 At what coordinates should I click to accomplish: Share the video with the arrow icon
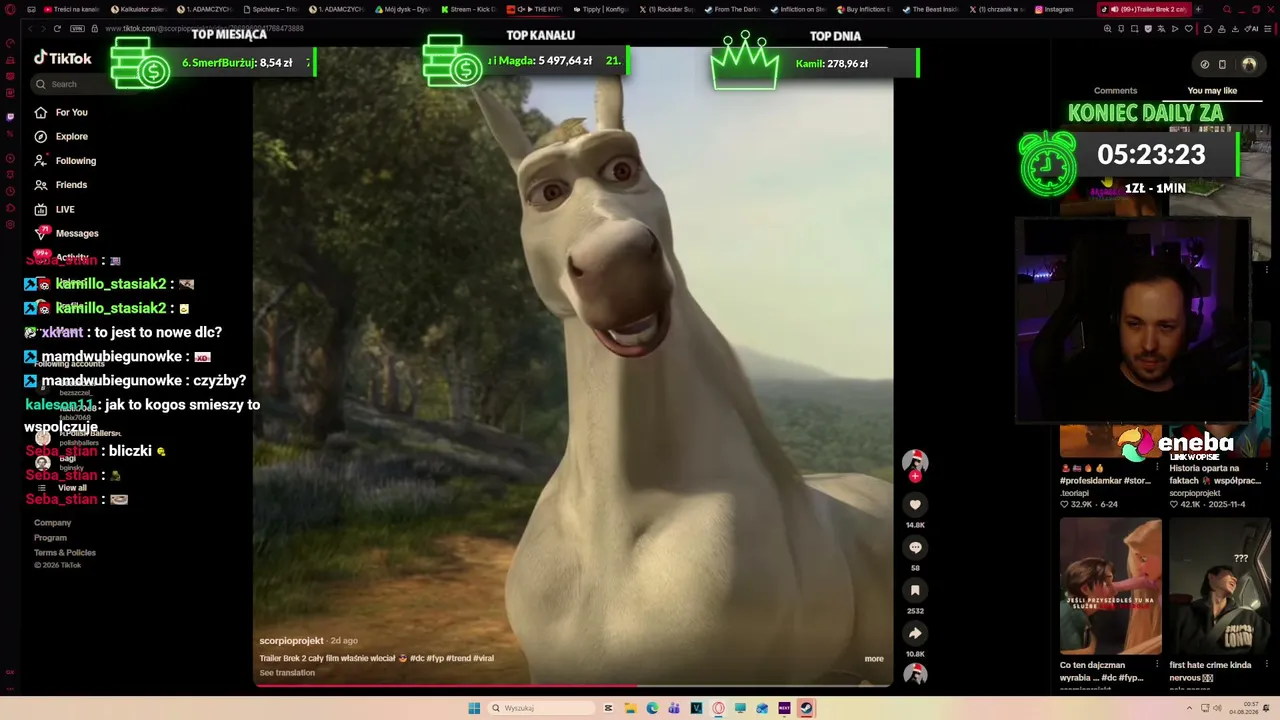pos(915,633)
